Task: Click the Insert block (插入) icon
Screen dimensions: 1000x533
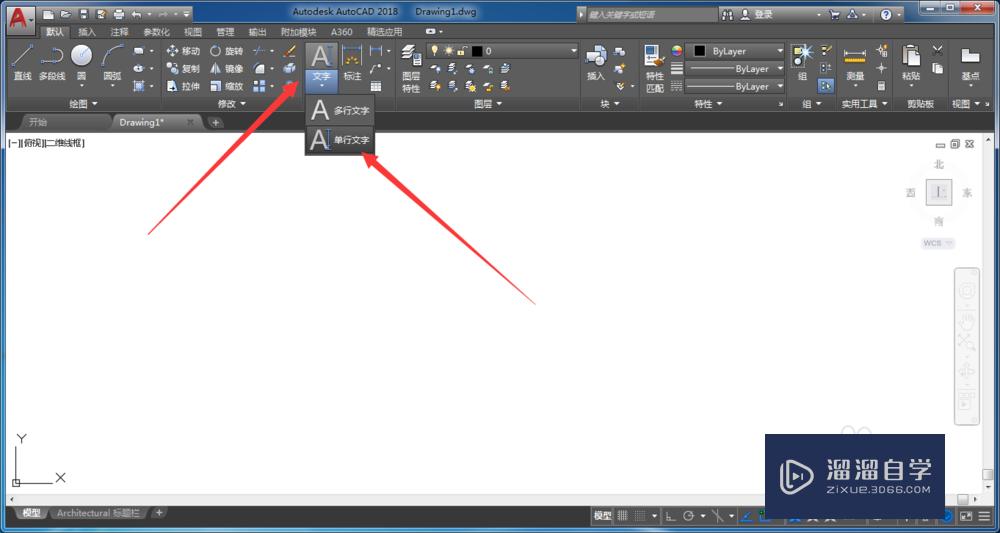Action: tap(595, 62)
